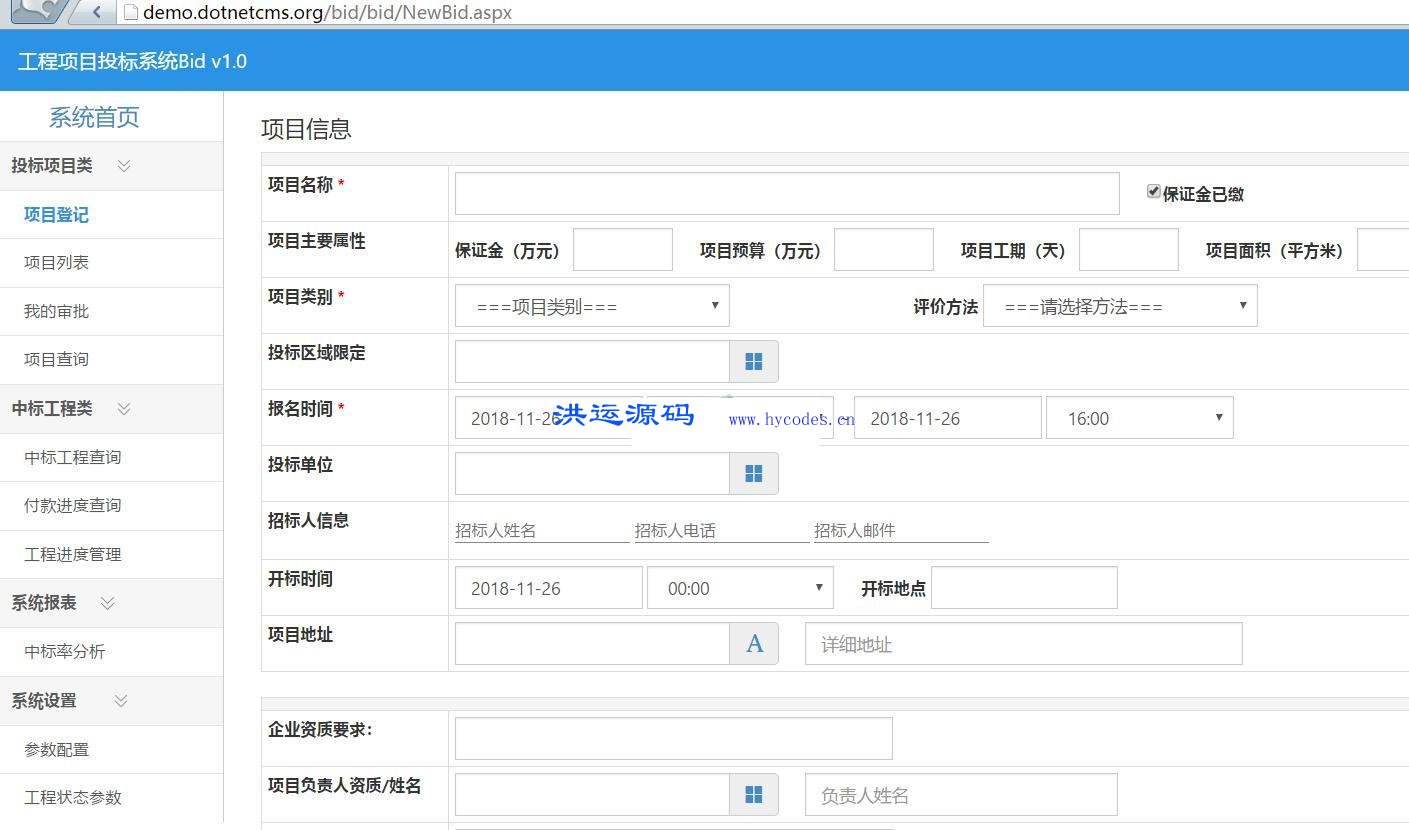Click page icon in the address bar
1409x830 pixels.
click(130, 12)
